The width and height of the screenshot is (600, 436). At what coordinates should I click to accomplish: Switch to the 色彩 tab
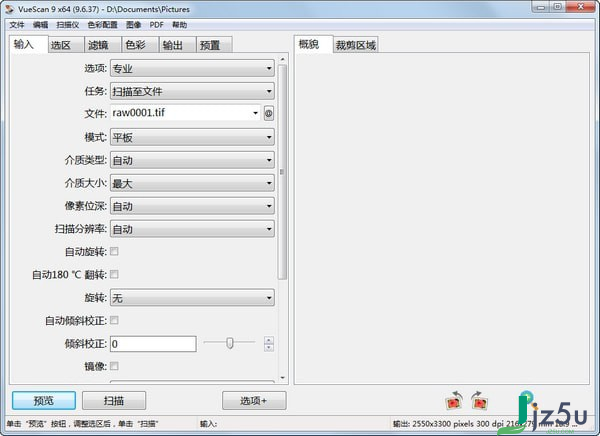click(x=140, y=45)
